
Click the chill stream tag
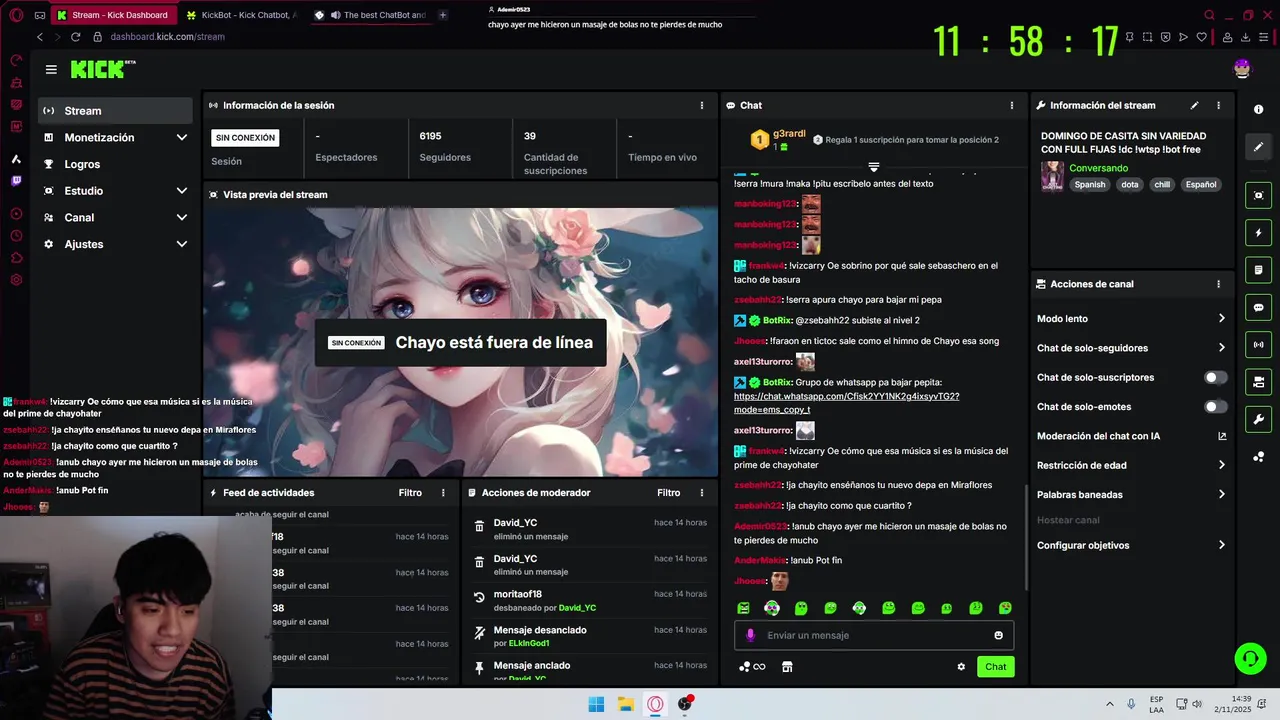pos(1162,185)
